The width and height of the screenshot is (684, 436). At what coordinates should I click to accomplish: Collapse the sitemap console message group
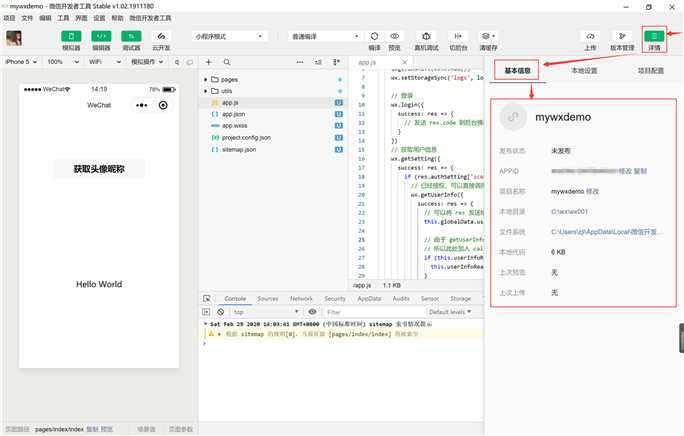coord(205,324)
